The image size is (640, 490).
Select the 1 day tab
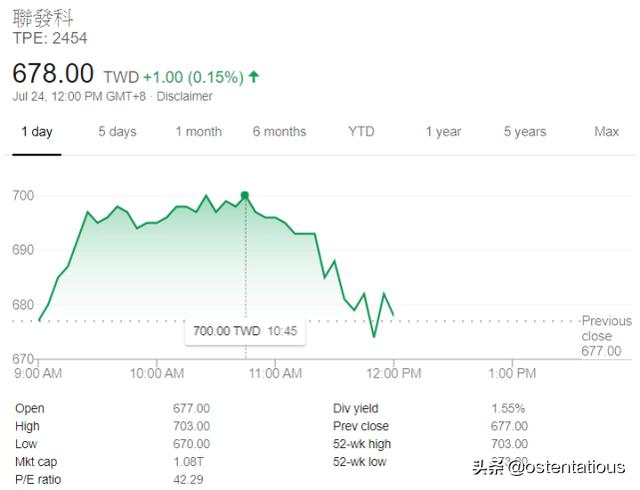tap(37, 132)
